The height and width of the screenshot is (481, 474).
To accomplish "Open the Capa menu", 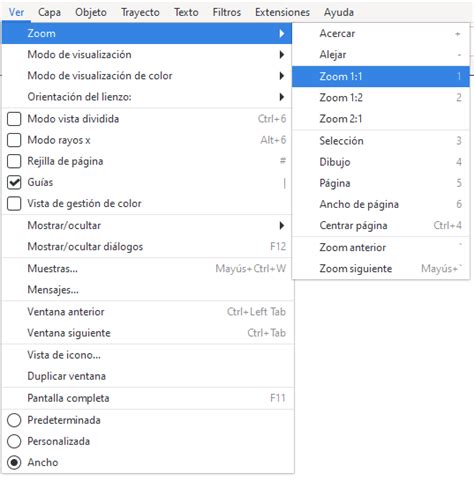I will (x=49, y=12).
